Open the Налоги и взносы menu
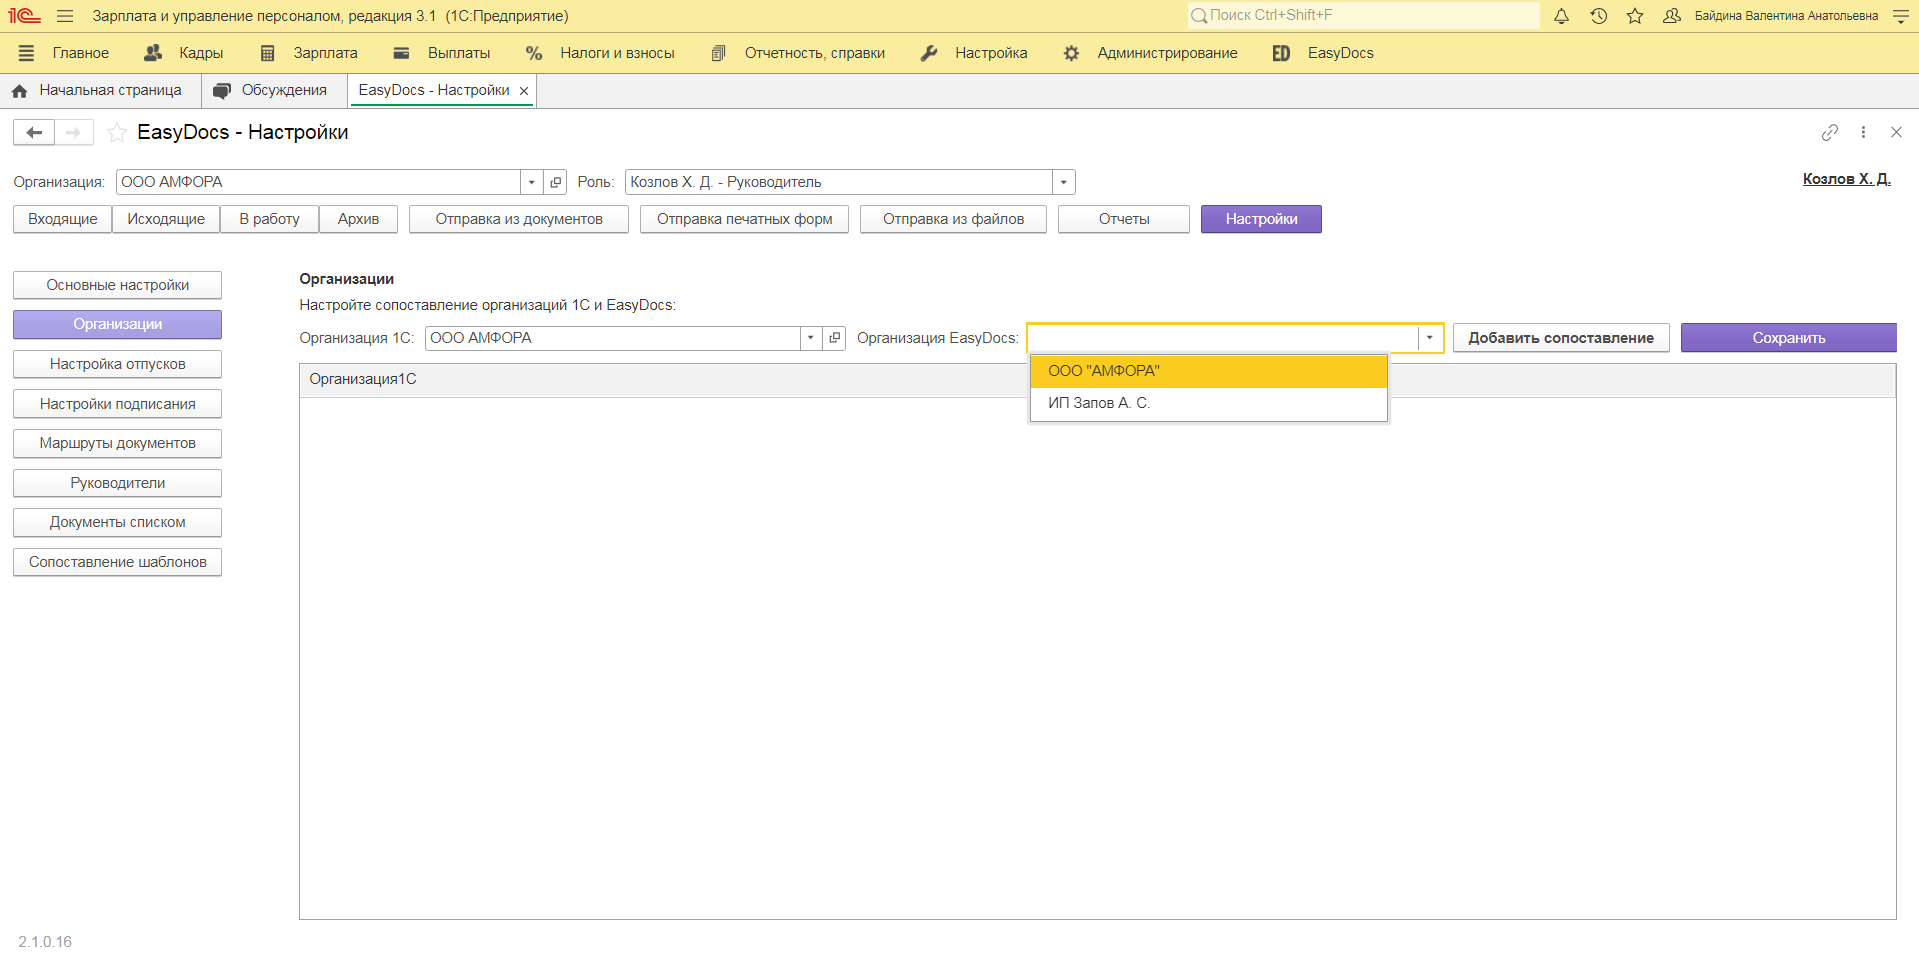Image resolution: width=1919 pixels, height=965 pixels. 601,53
